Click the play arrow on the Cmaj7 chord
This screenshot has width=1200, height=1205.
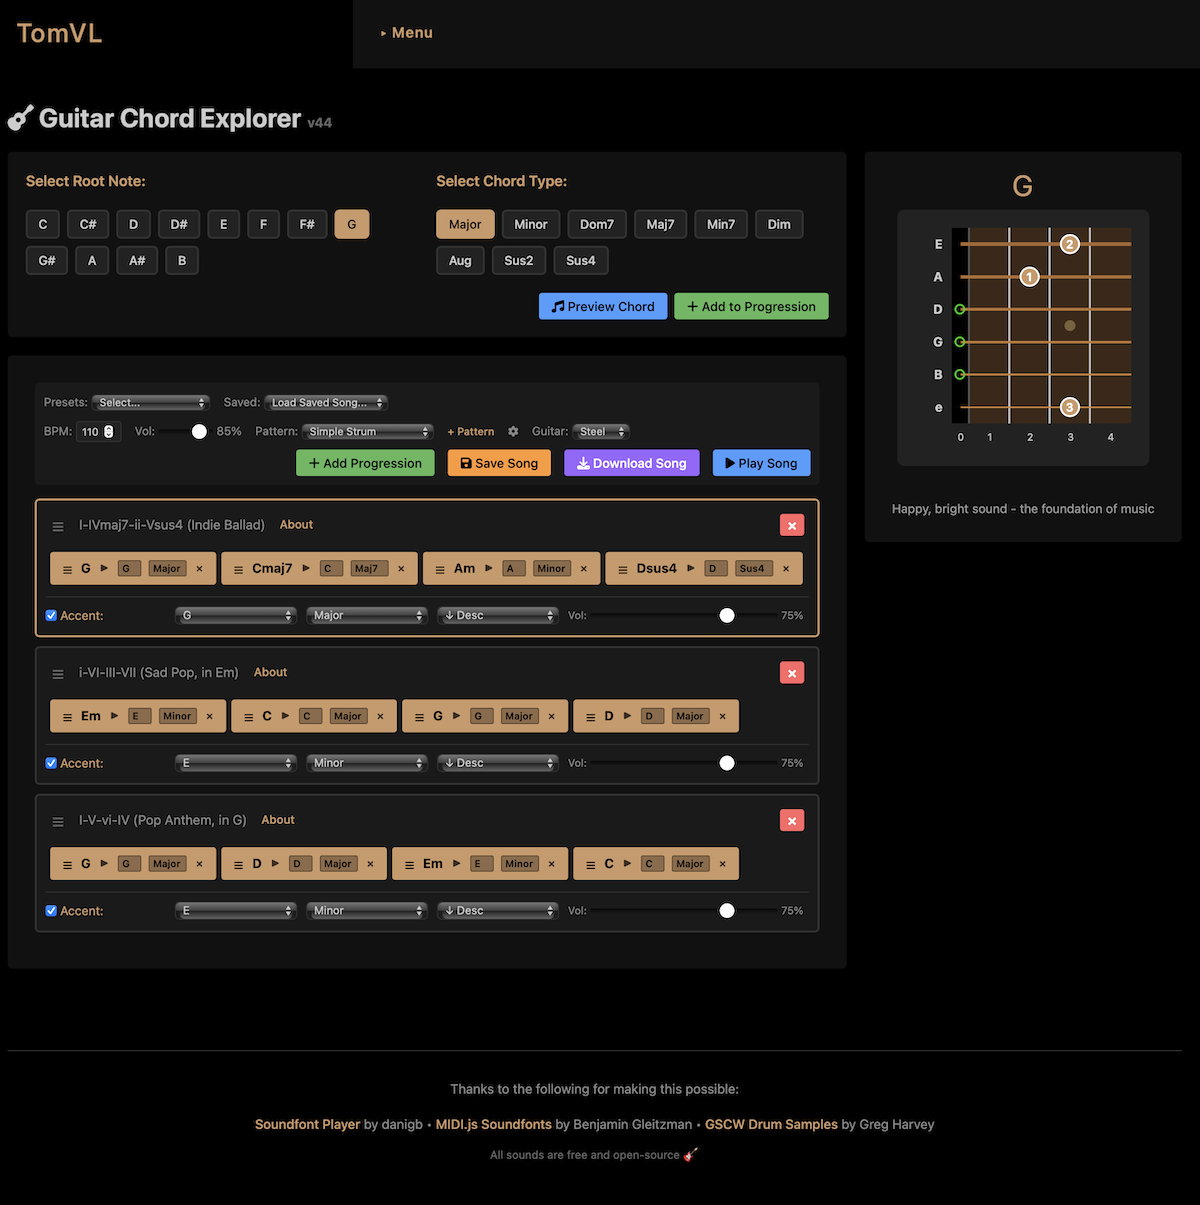point(306,568)
